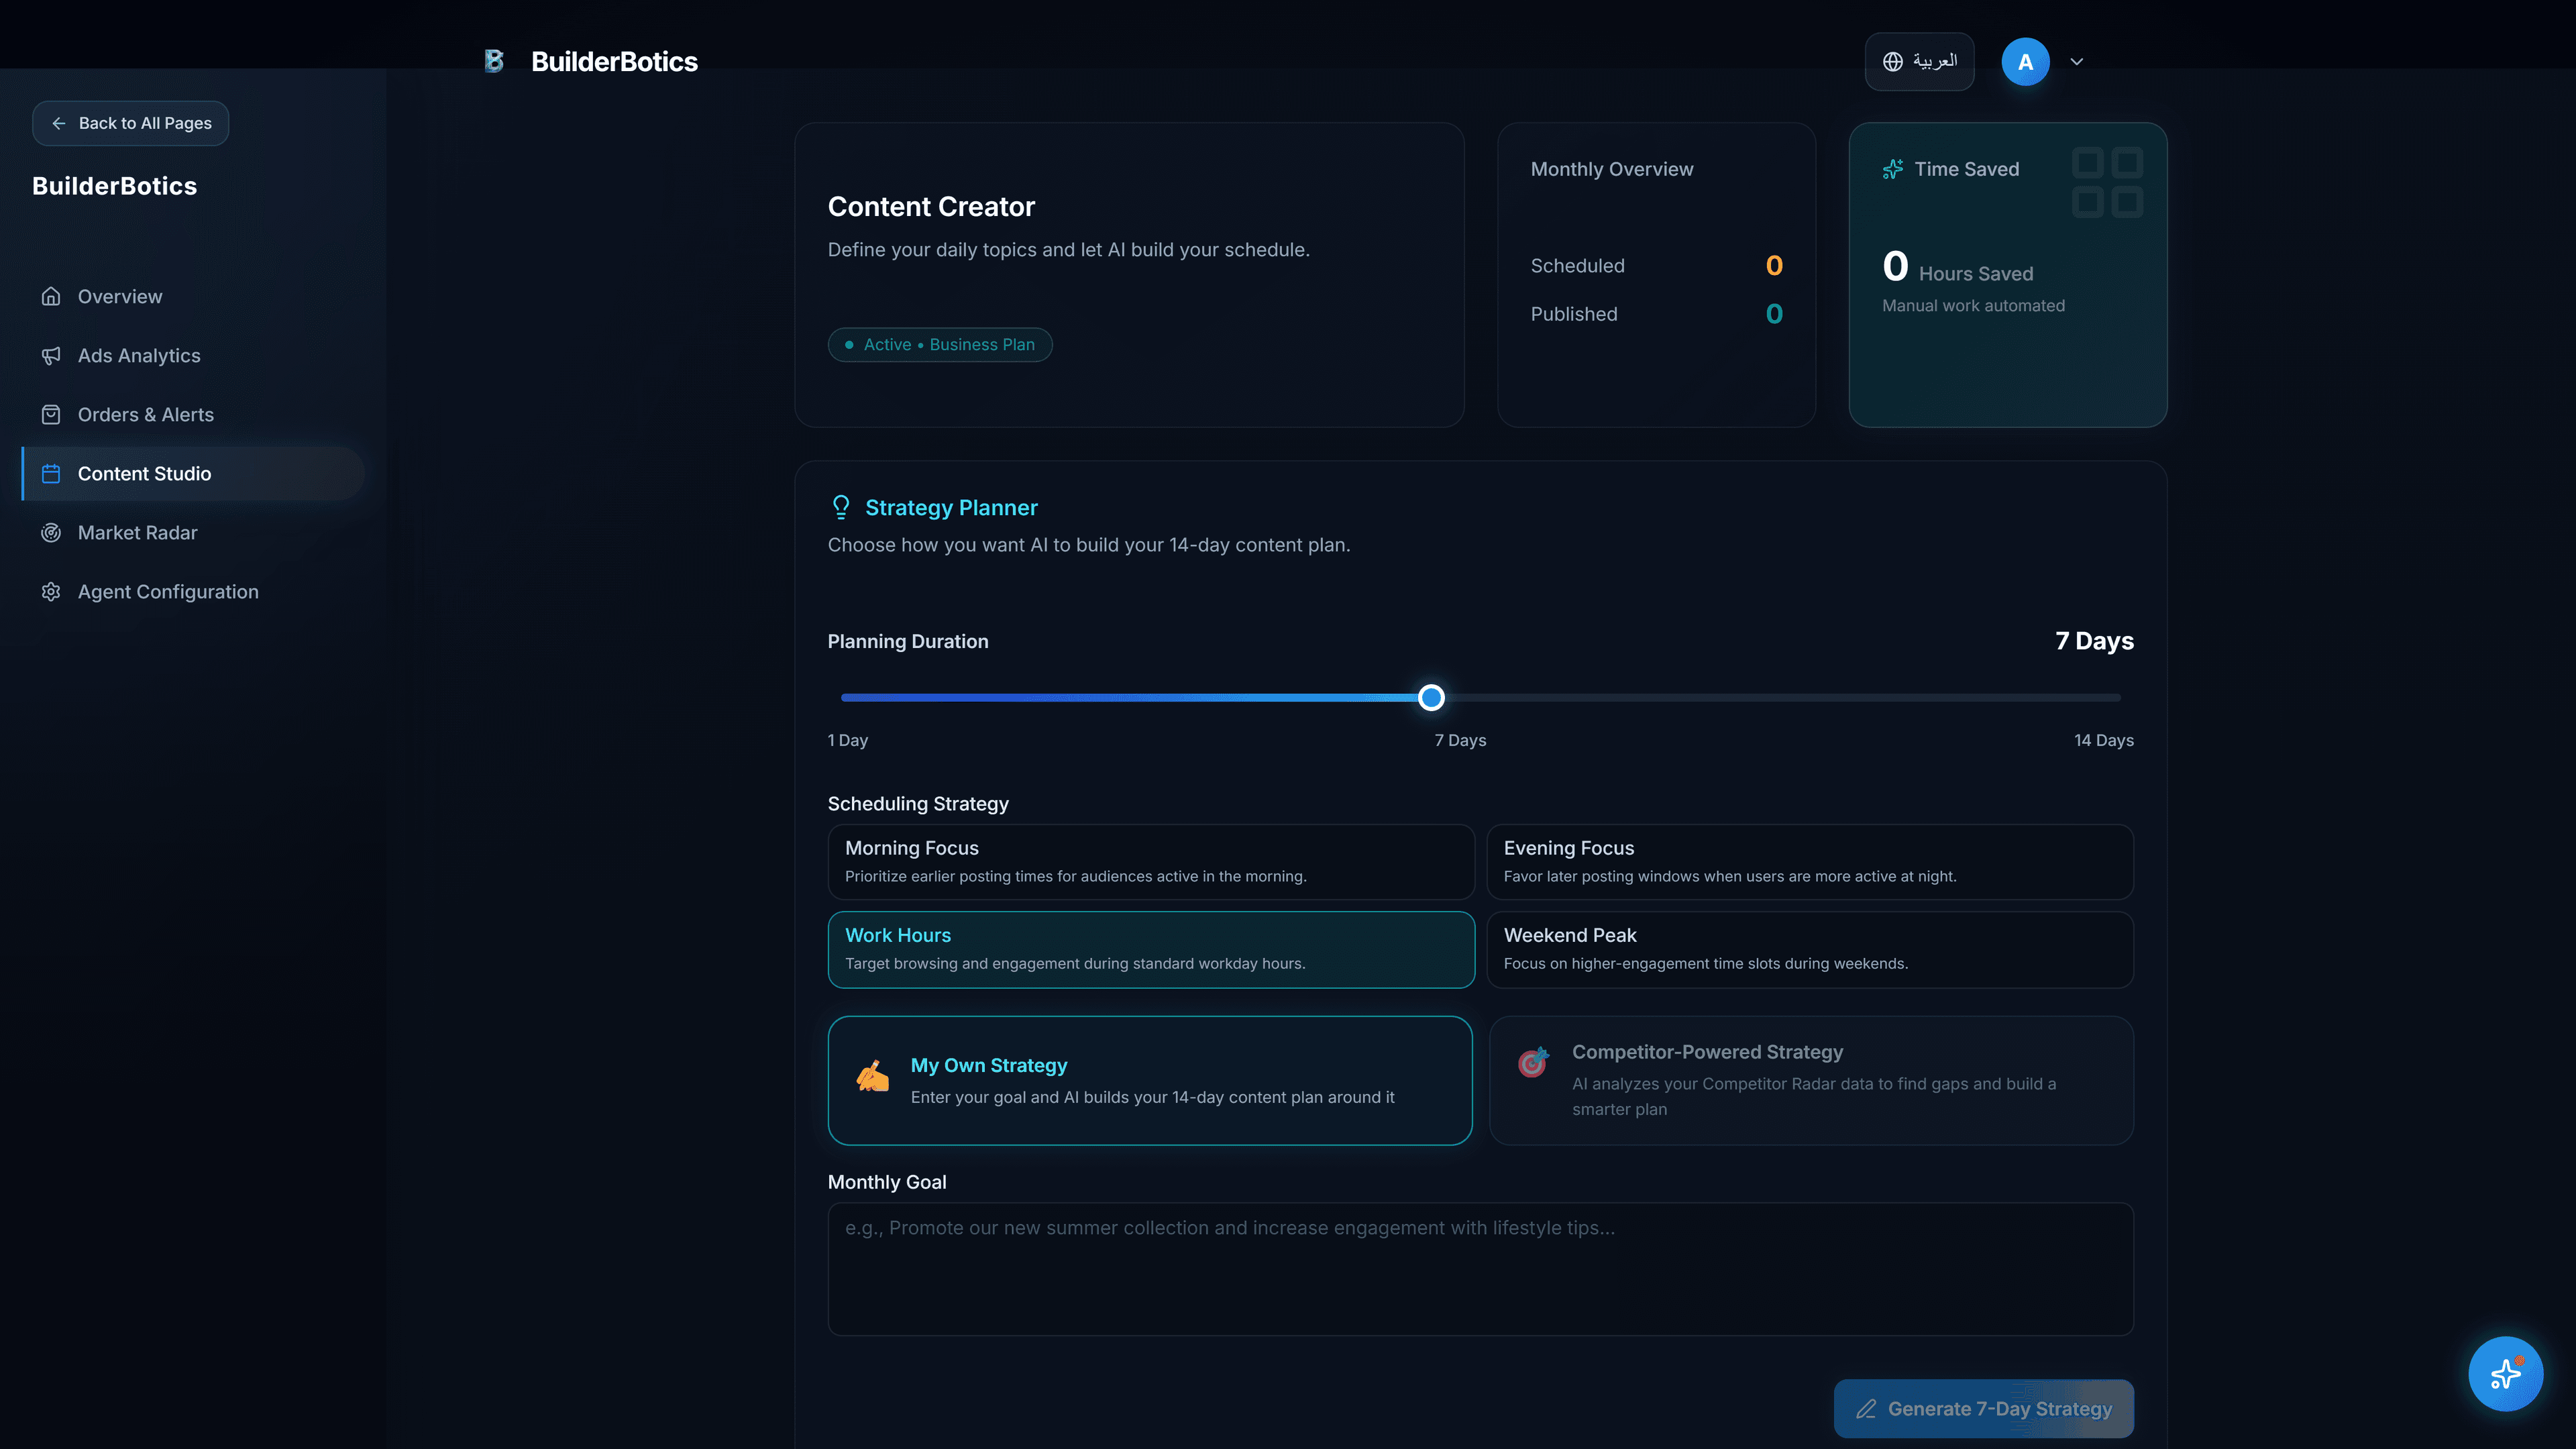Click Back to All Pages

pos(130,123)
